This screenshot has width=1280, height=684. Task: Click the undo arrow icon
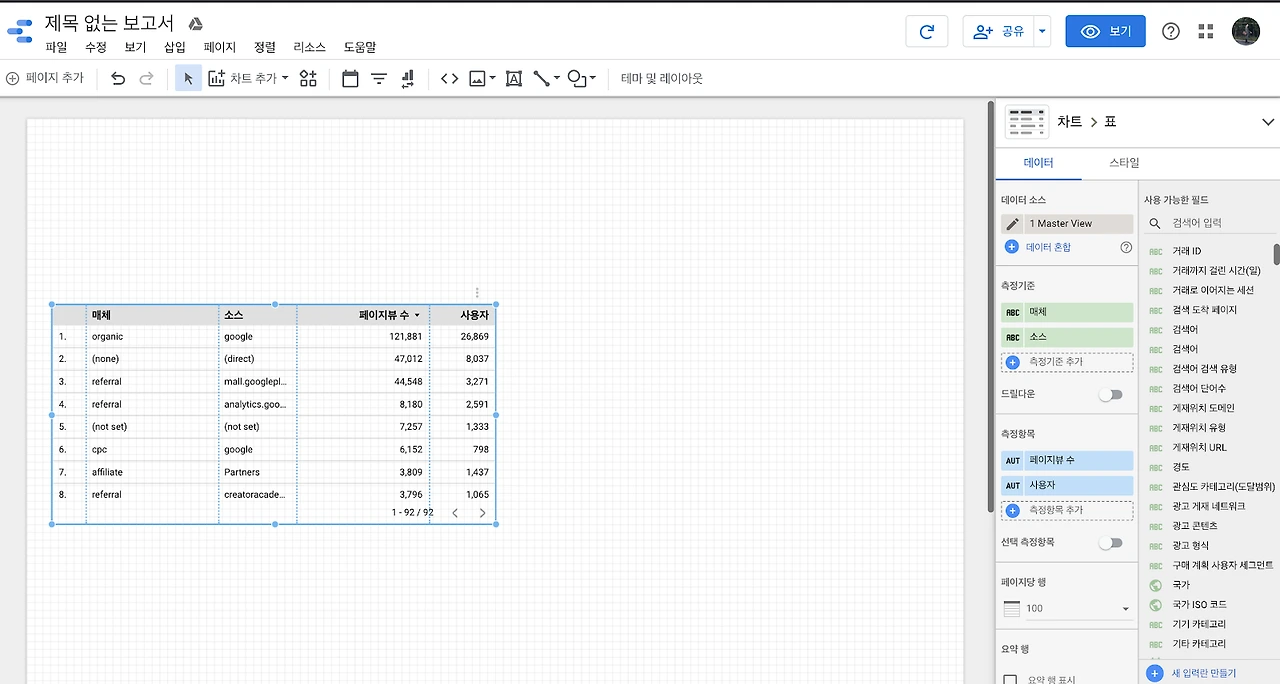(x=118, y=78)
